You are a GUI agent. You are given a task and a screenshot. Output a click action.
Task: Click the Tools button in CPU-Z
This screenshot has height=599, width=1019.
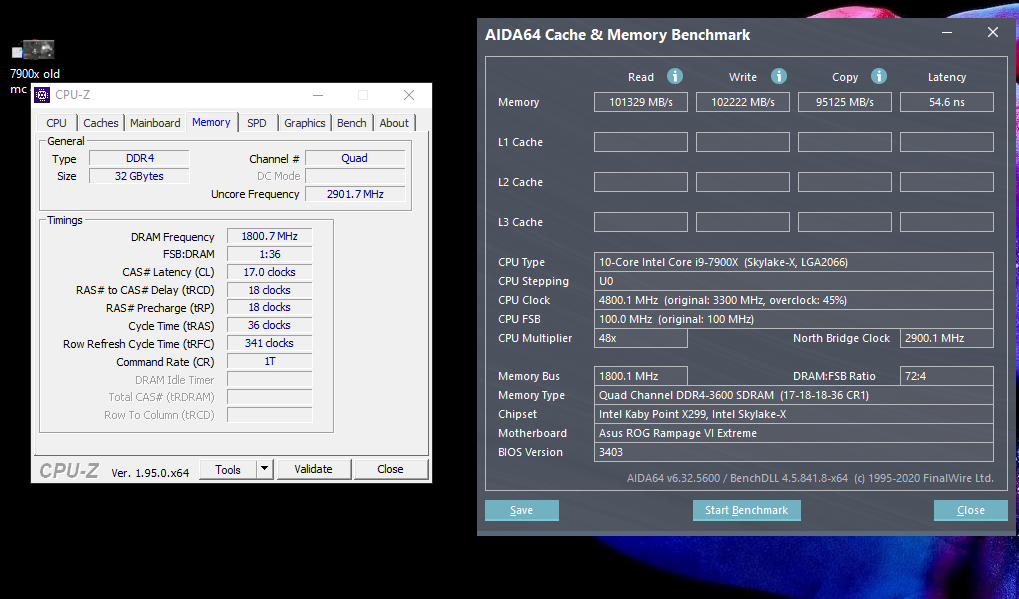tap(228, 469)
